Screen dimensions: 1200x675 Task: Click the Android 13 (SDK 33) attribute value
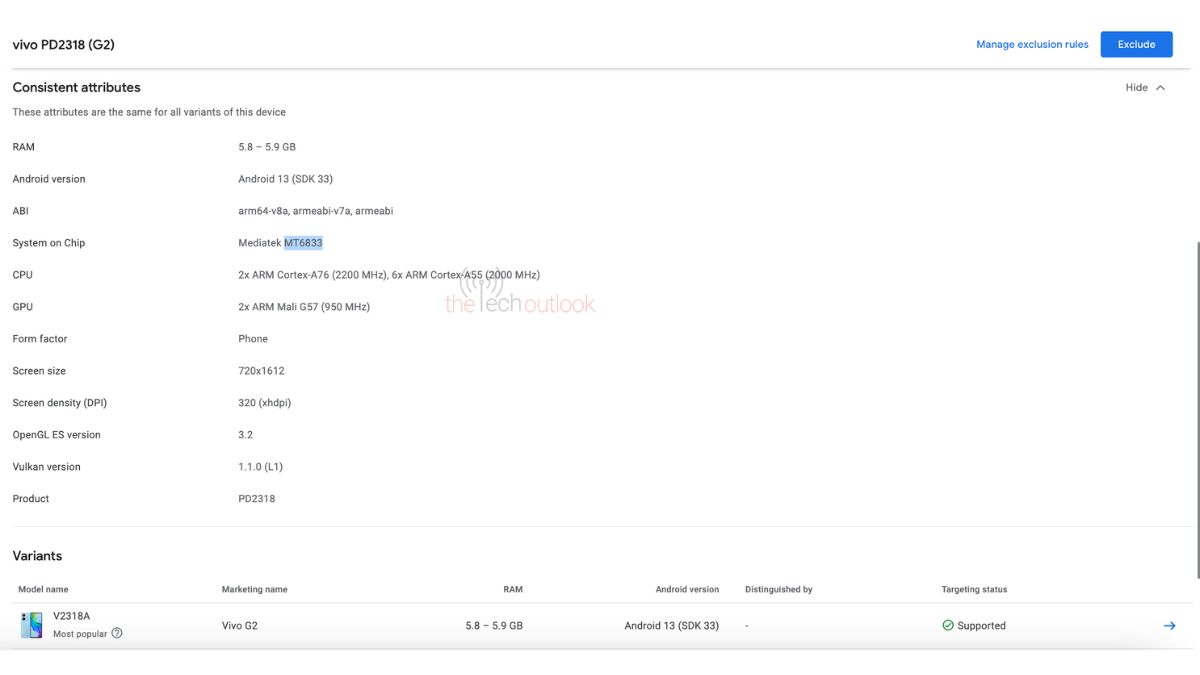point(285,179)
